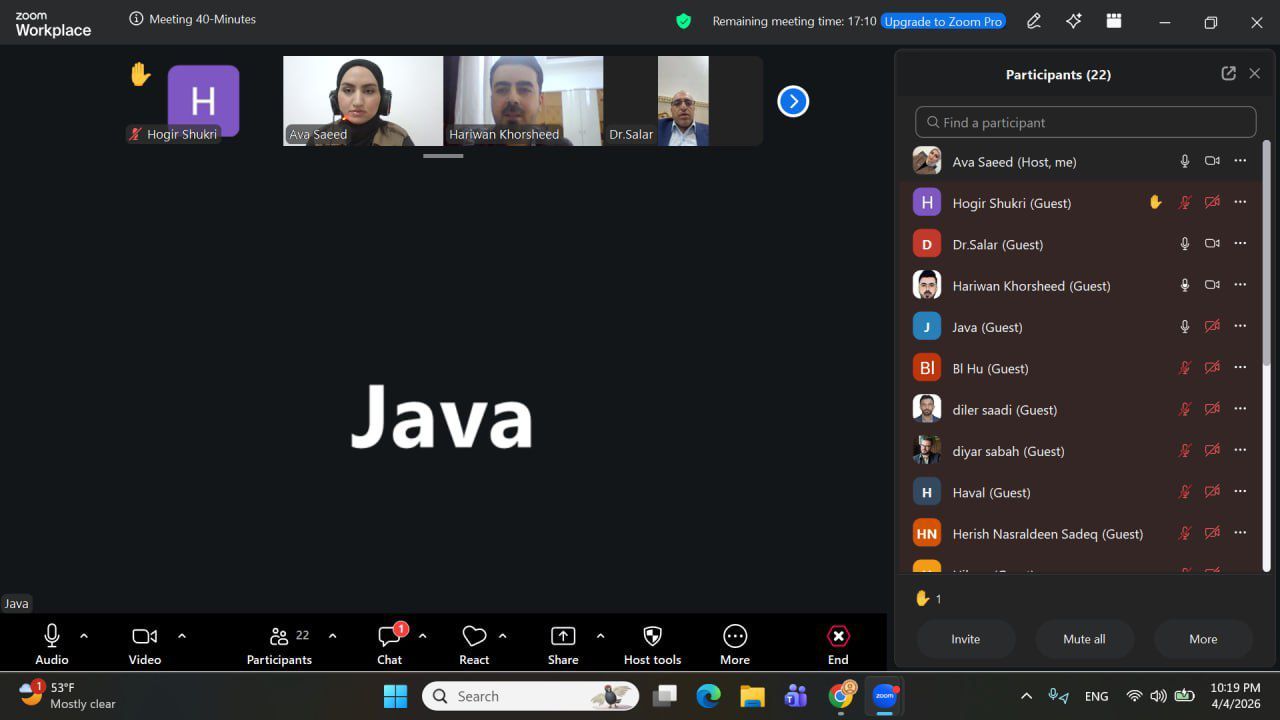
Task: Open the More menu in toolbar
Action: (735, 637)
